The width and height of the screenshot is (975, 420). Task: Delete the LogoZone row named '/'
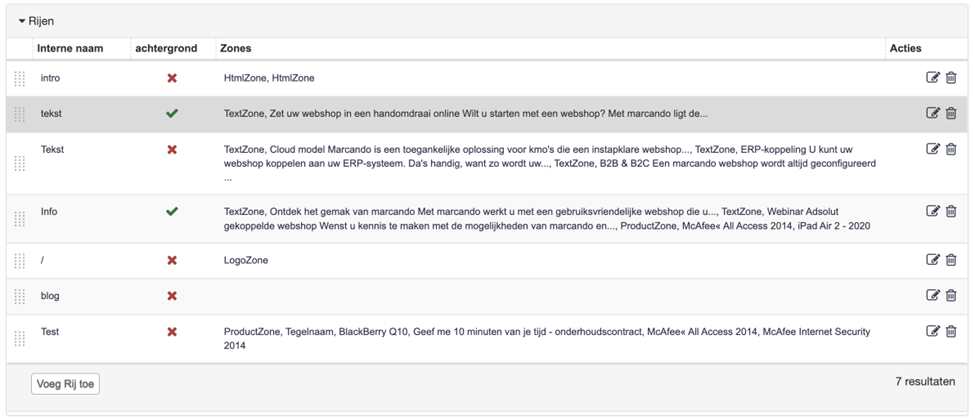951,260
